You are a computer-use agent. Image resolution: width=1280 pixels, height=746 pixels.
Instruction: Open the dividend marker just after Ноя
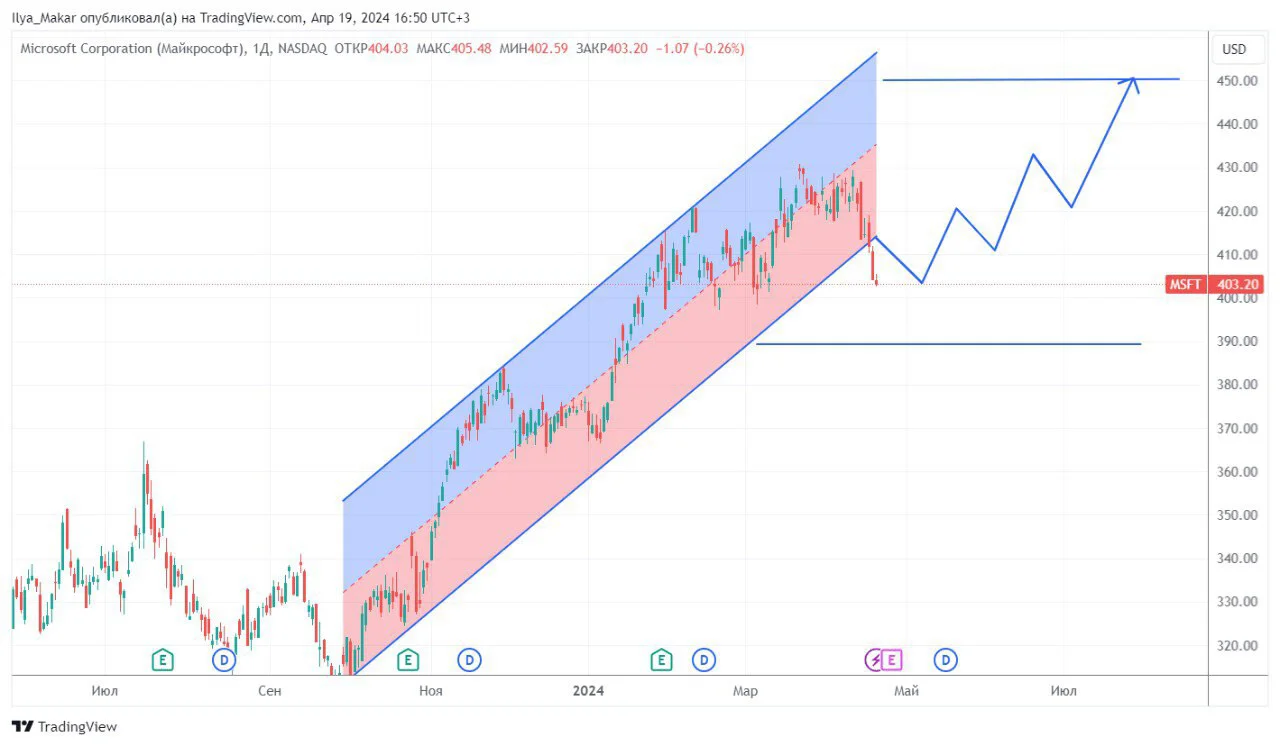469,660
